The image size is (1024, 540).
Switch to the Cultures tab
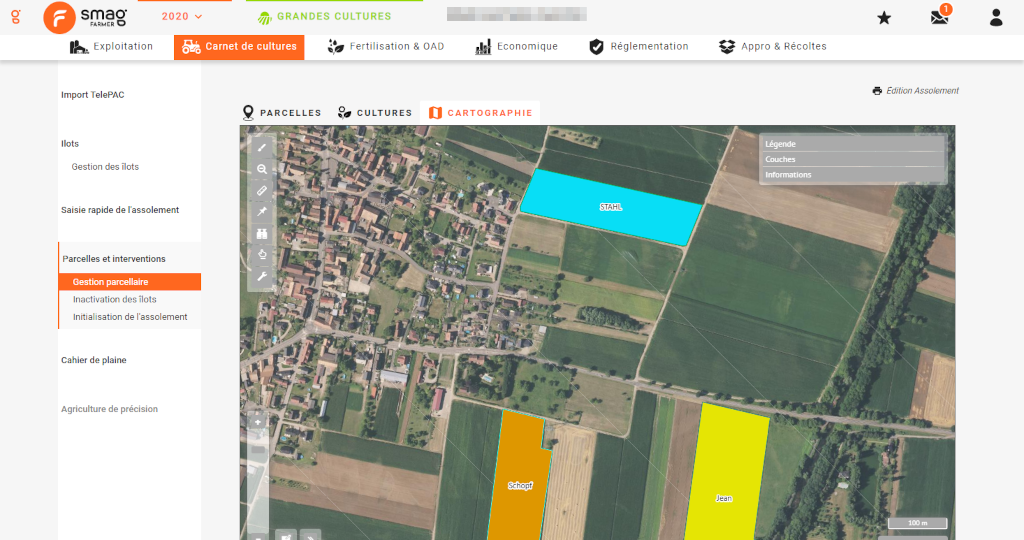(375, 113)
